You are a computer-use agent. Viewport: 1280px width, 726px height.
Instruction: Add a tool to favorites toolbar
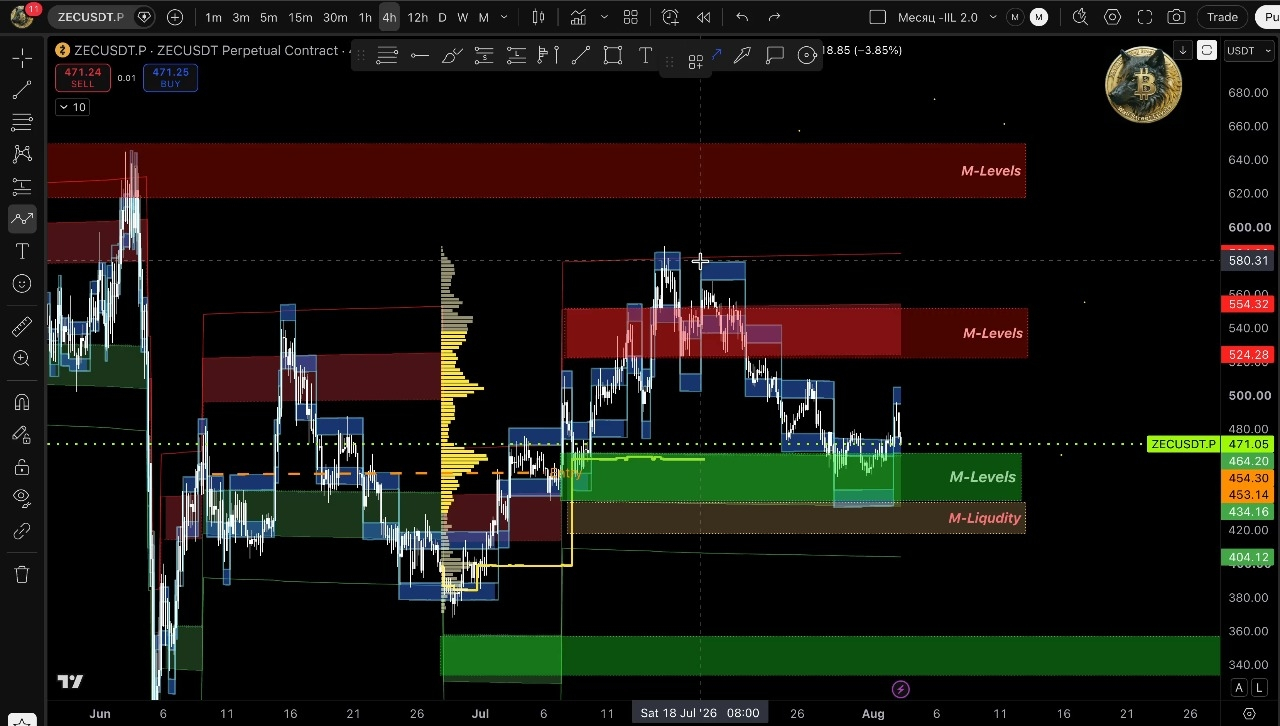pyautogui.click(x=695, y=63)
